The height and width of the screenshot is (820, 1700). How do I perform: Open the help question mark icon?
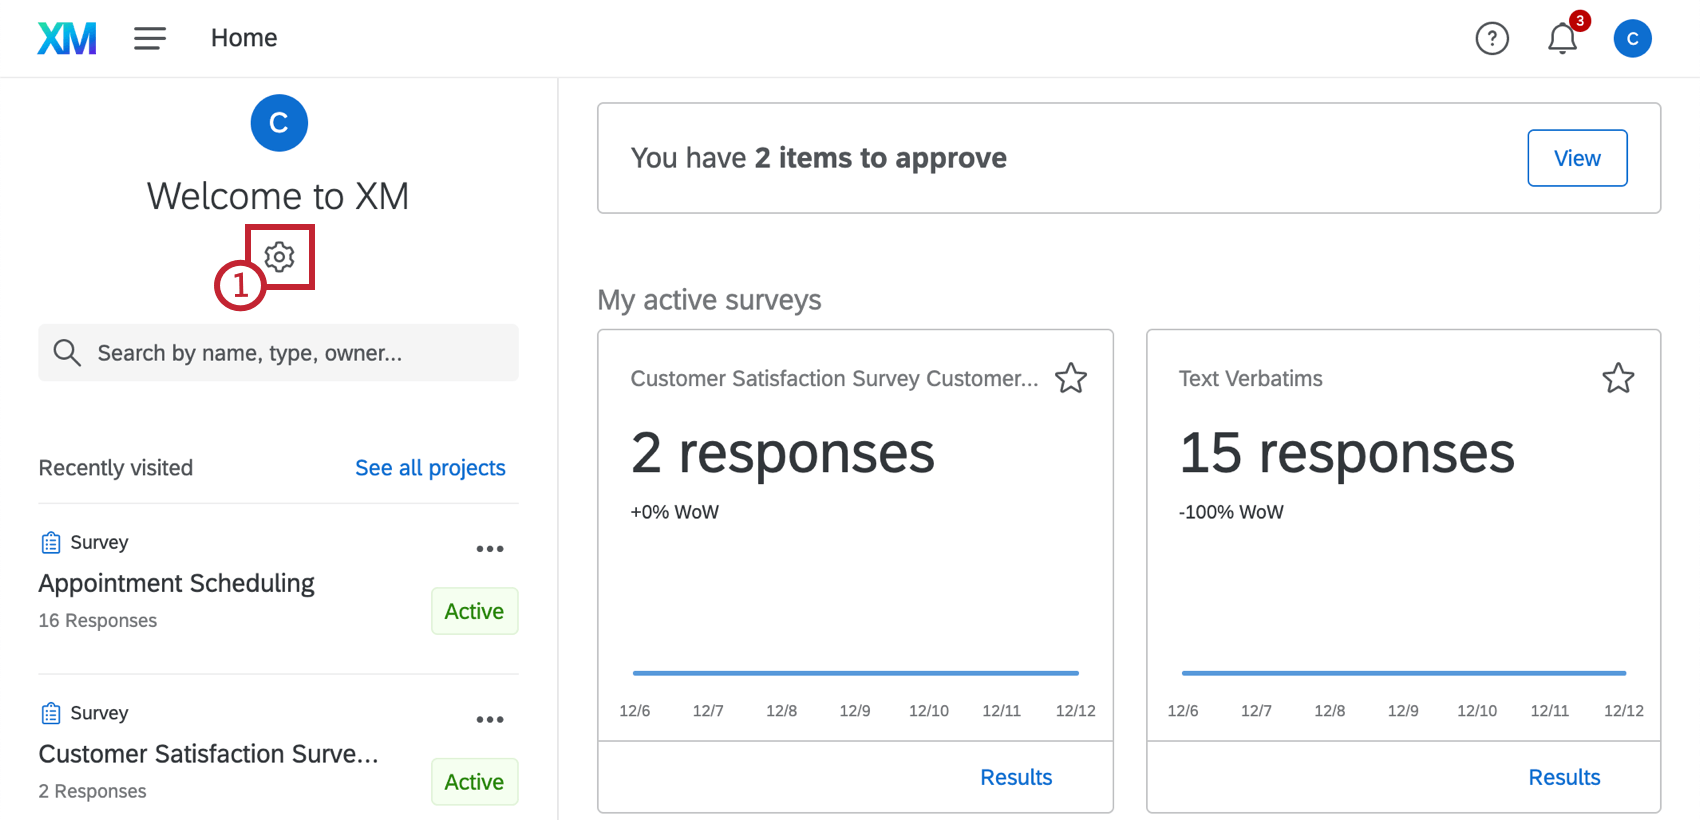(1491, 39)
